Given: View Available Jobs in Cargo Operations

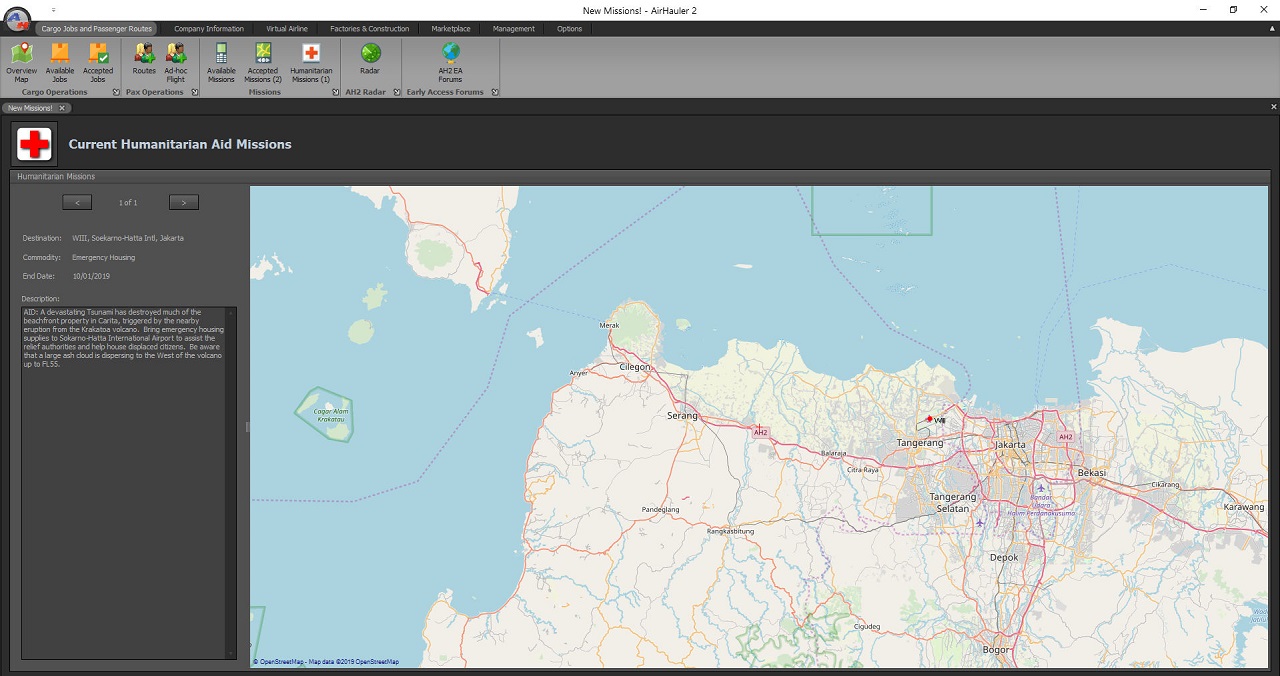Looking at the screenshot, I should pos(59,65).
